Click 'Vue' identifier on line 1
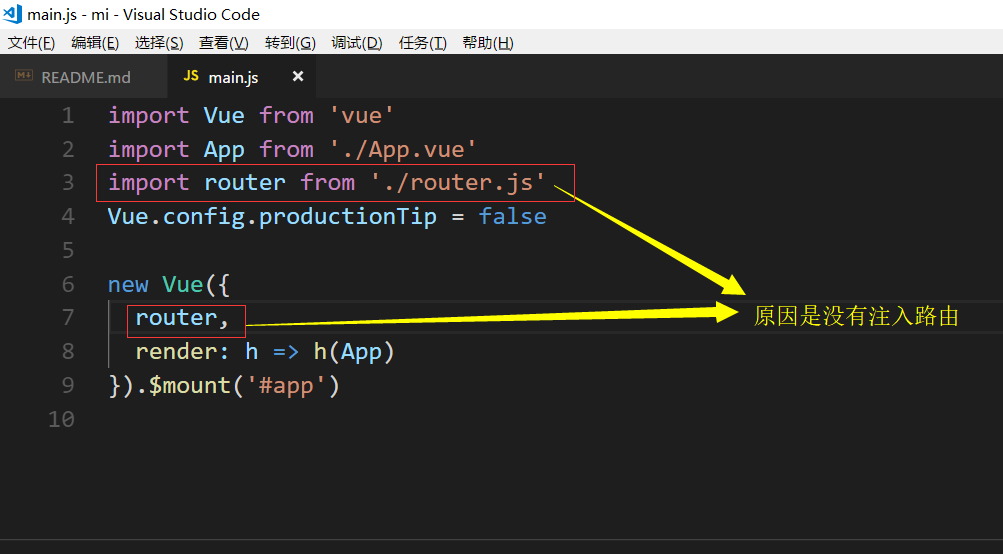 click(224, 116)
